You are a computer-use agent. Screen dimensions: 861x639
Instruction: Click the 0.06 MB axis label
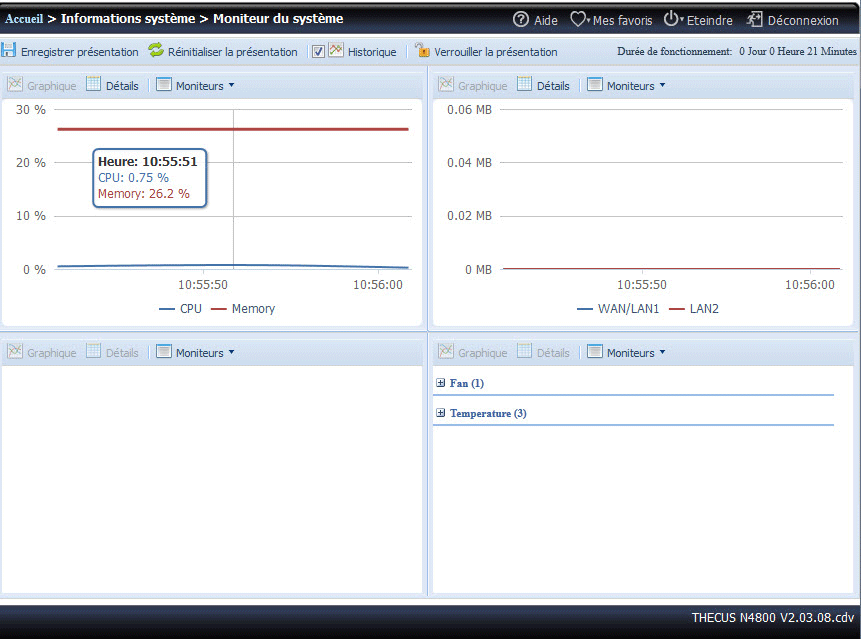point(469,110)
